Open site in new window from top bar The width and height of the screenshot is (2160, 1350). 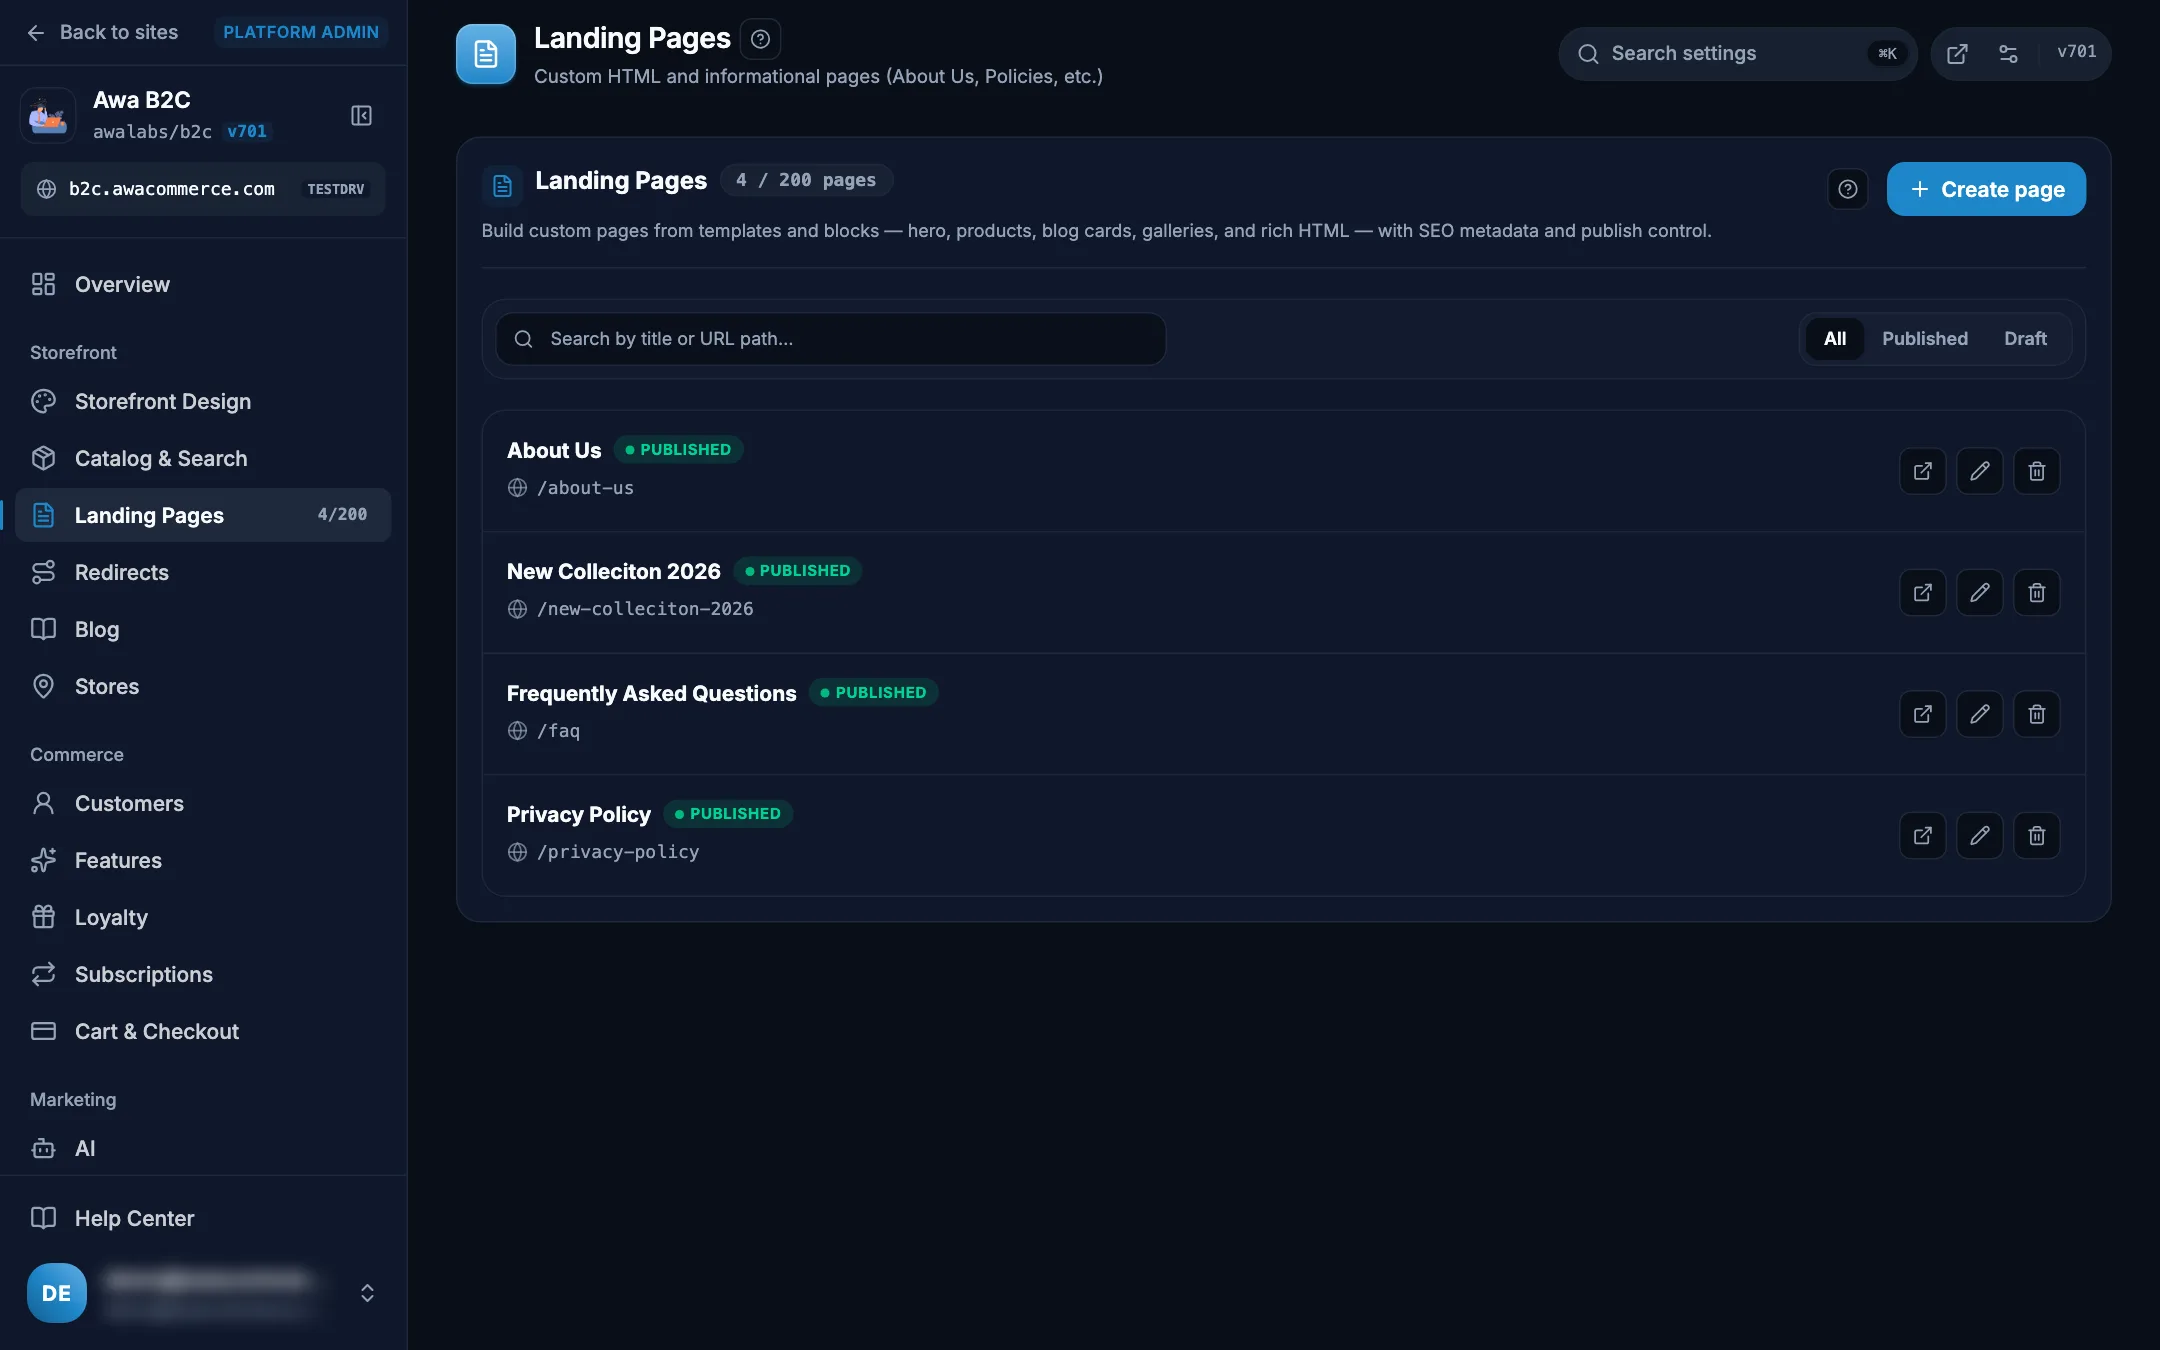point(1957,54)
